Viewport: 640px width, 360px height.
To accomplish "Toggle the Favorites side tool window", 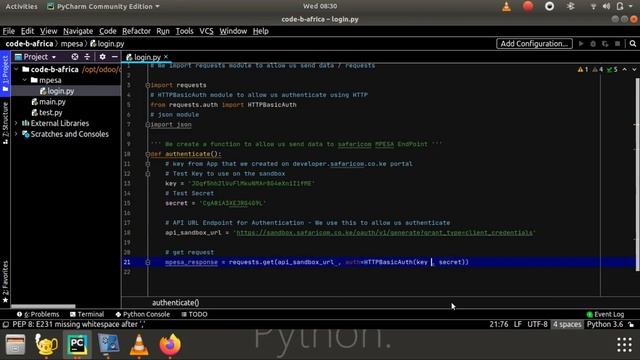I will (5, 282).
